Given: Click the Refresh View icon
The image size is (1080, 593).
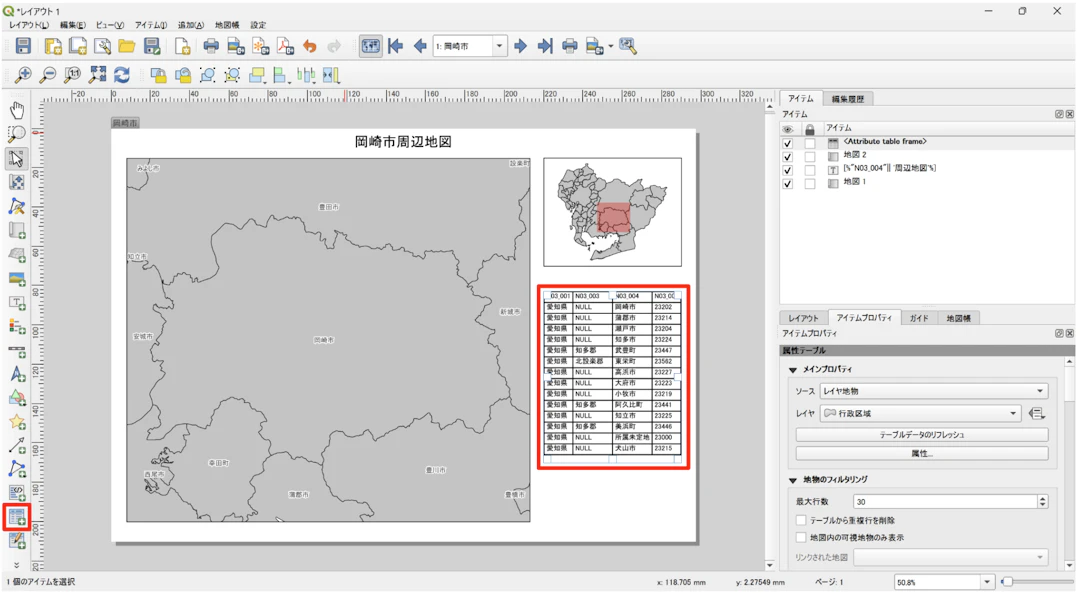Looking at the screenshot, I should click(x=122, y=75).
